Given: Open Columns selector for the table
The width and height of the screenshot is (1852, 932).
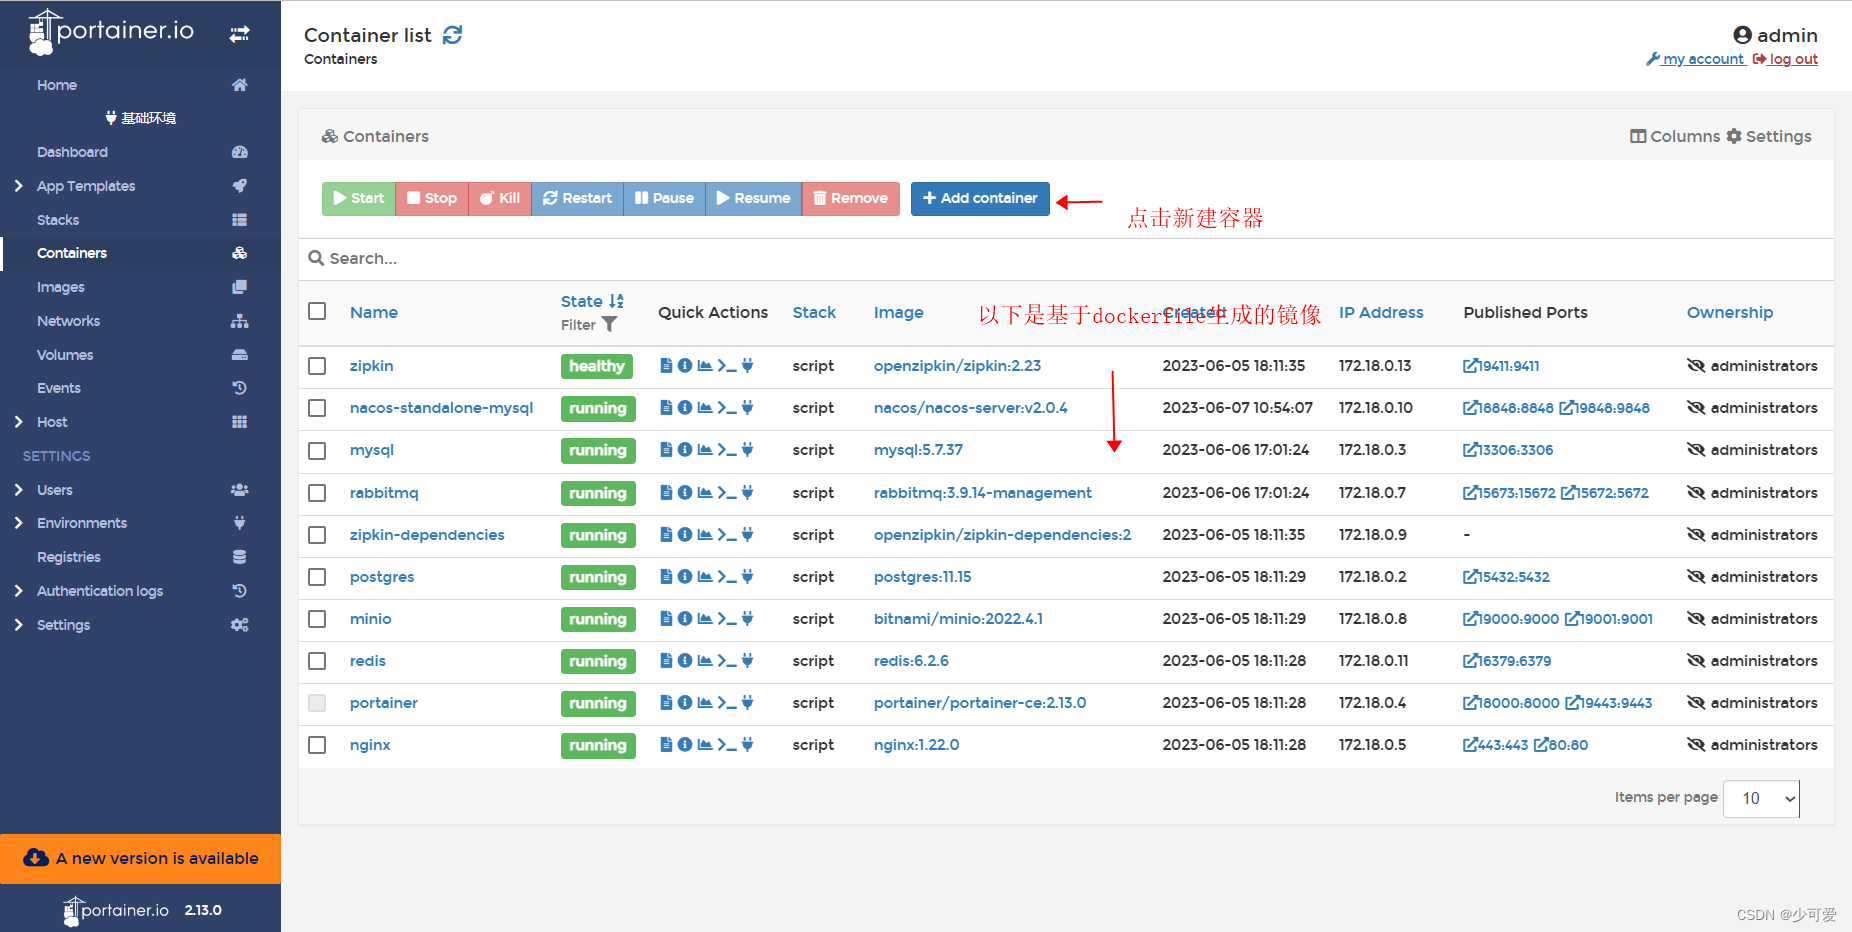Looking at the screenshot, I should coord(1674,136).
